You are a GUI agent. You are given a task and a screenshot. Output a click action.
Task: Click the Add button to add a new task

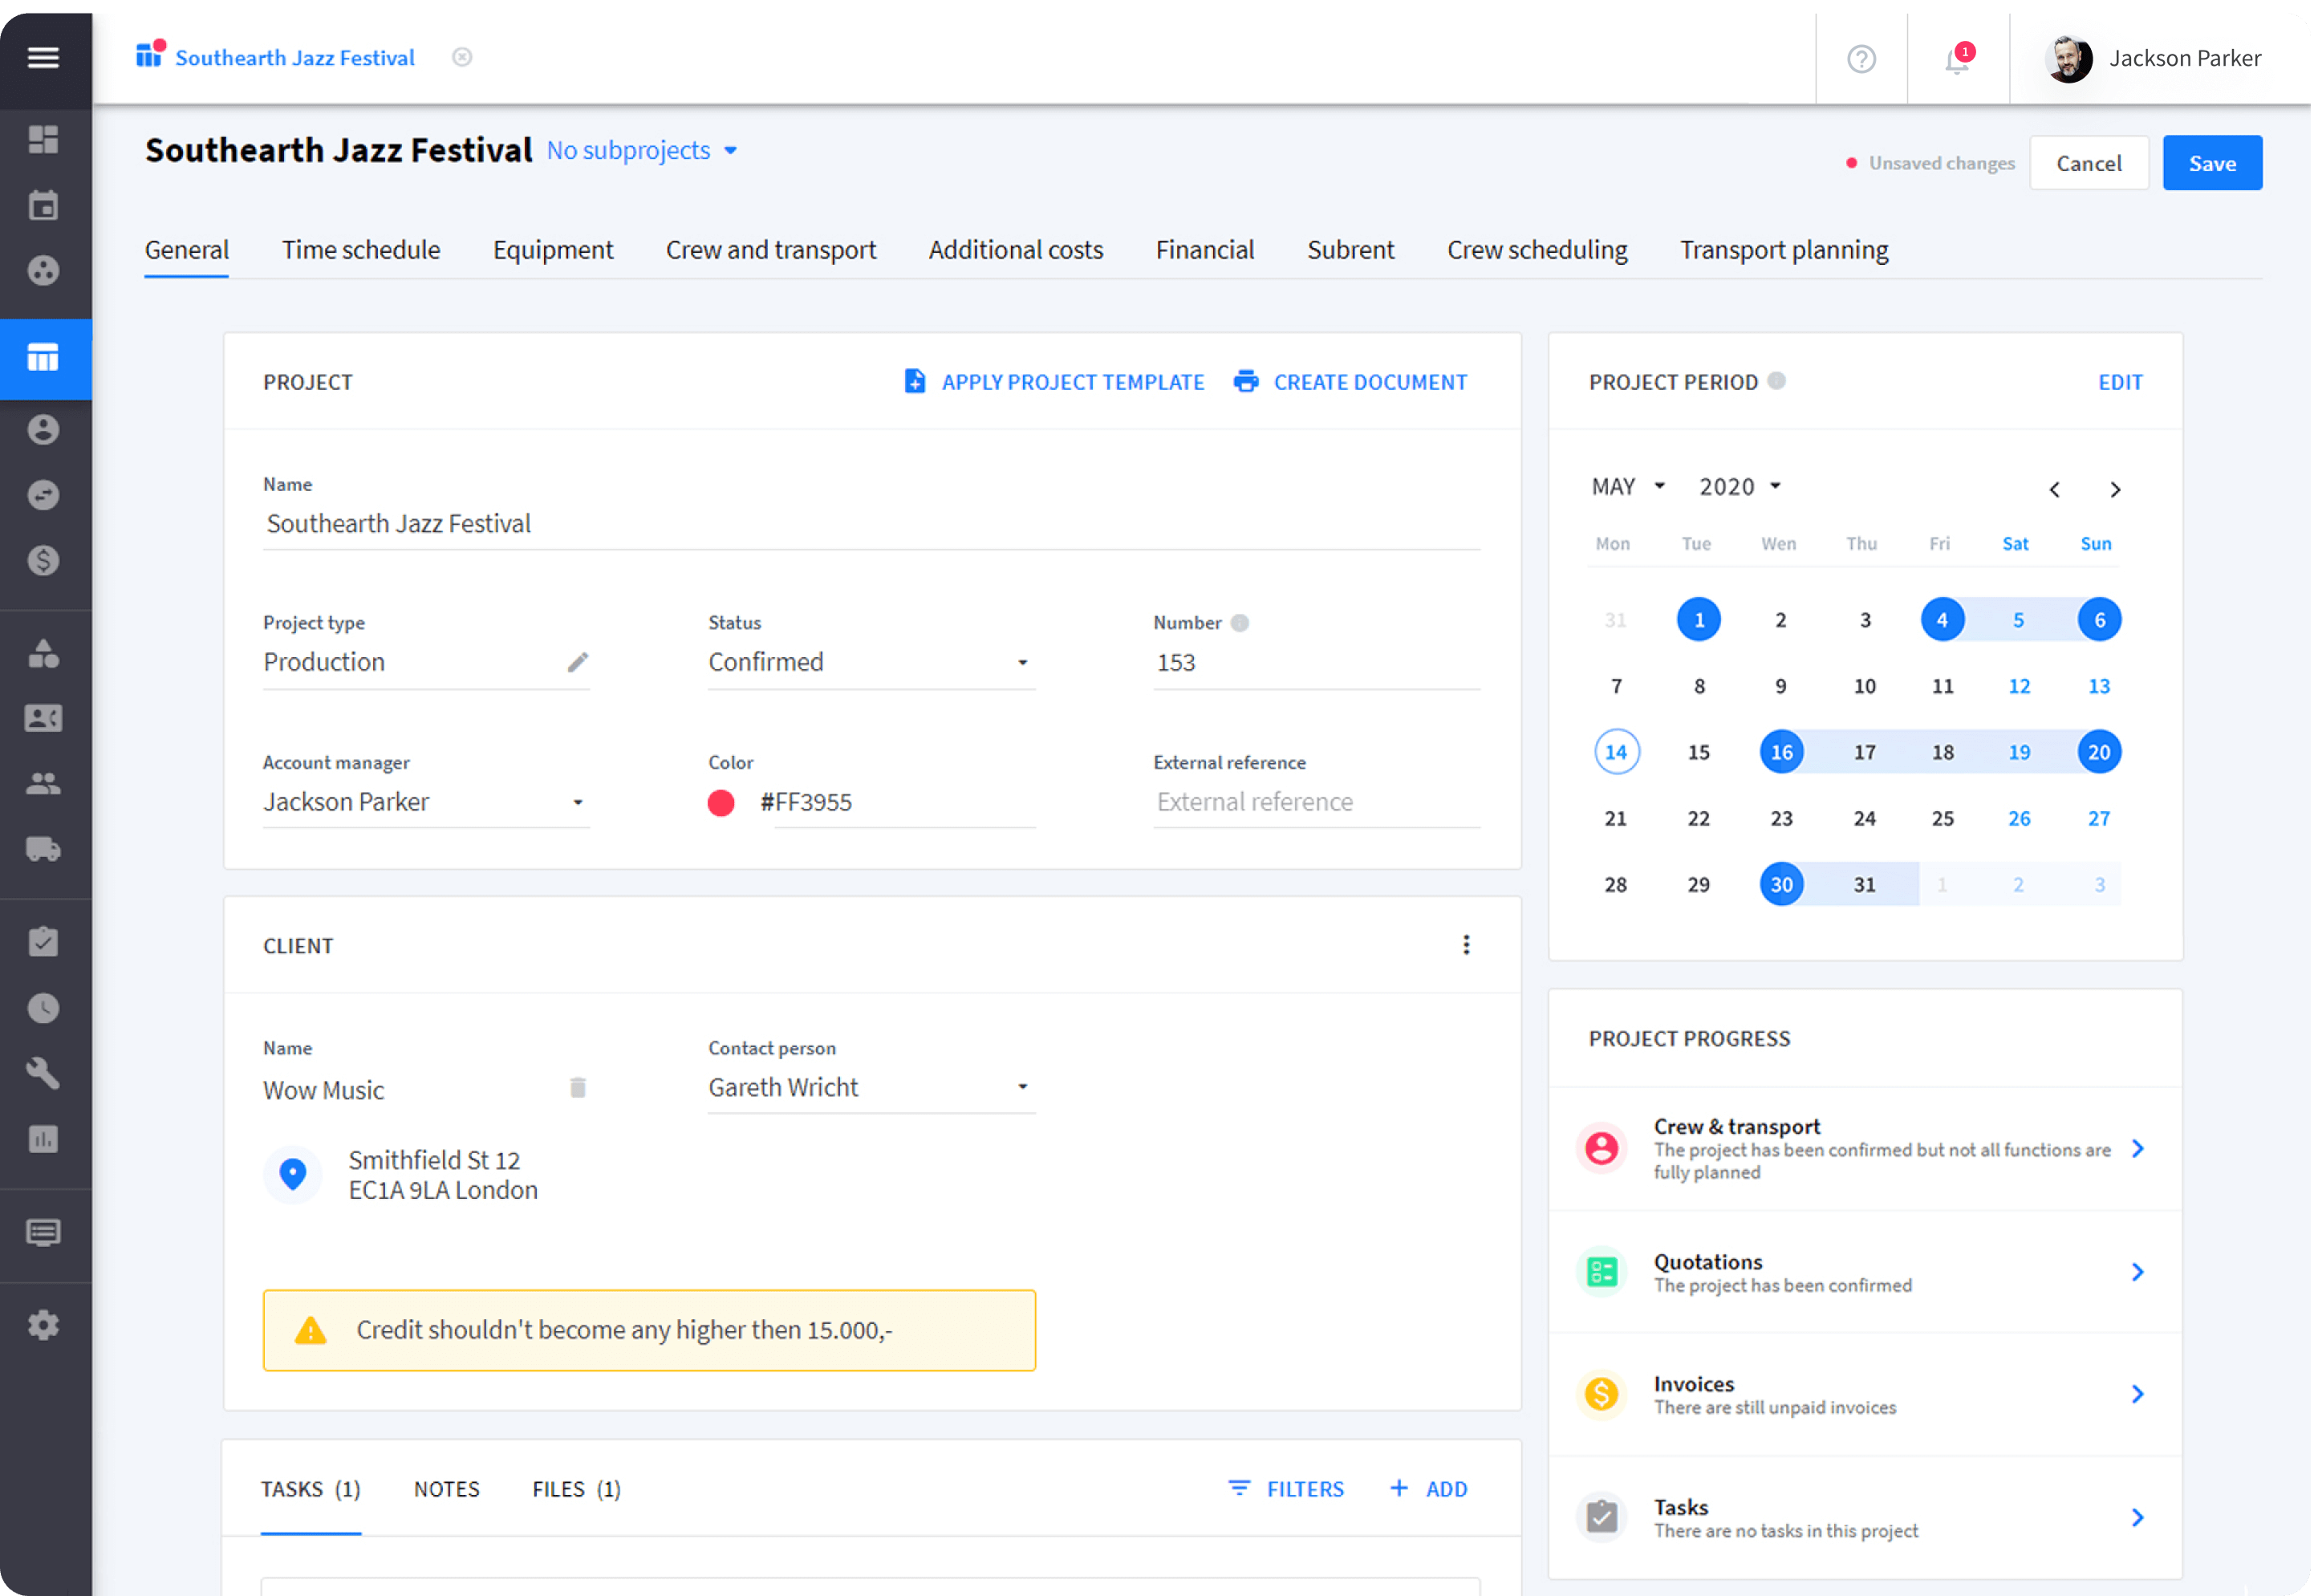1431,1487
